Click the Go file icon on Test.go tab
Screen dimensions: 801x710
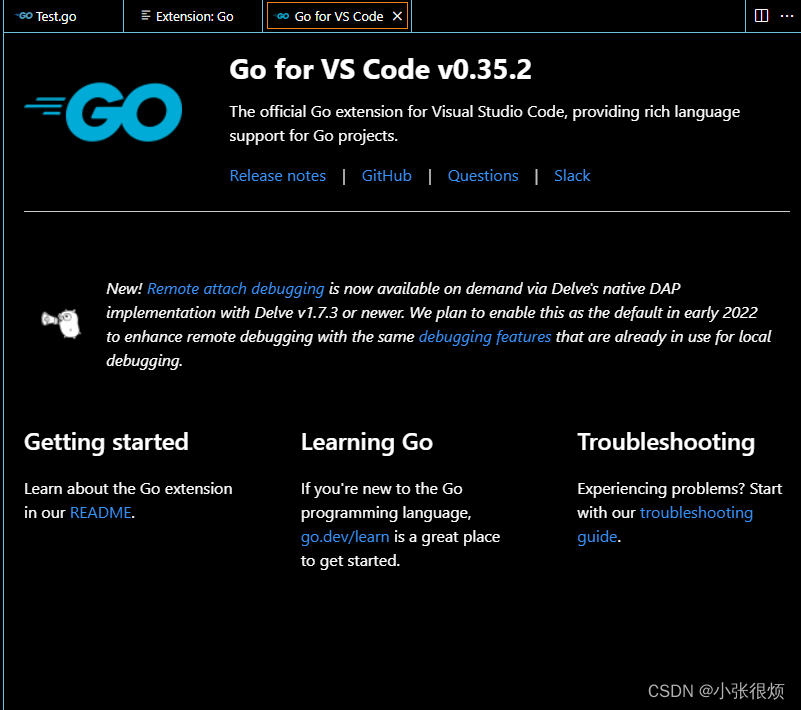24,16
